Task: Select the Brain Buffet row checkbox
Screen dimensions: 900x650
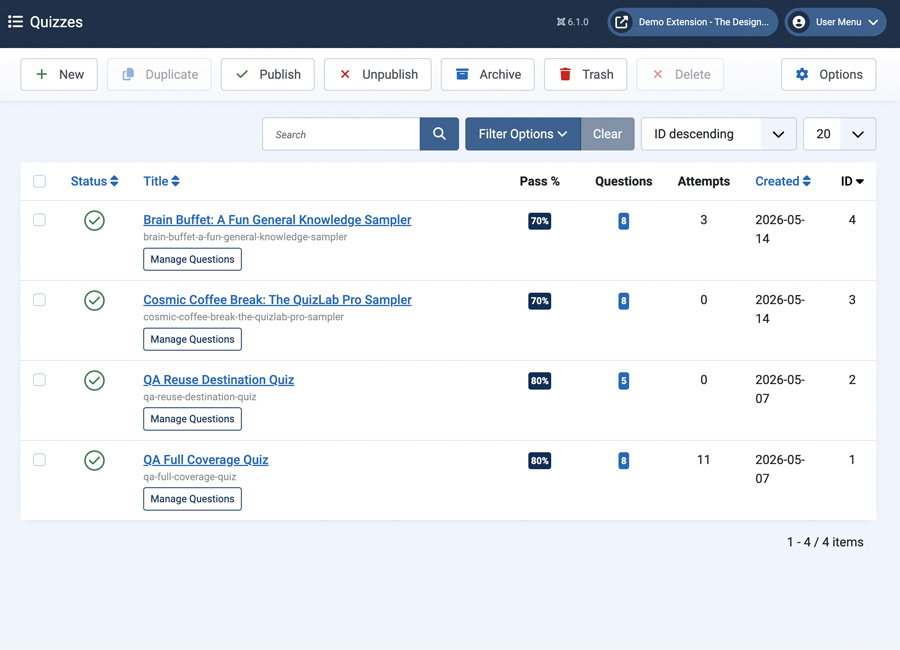Action: click(40, 220)
